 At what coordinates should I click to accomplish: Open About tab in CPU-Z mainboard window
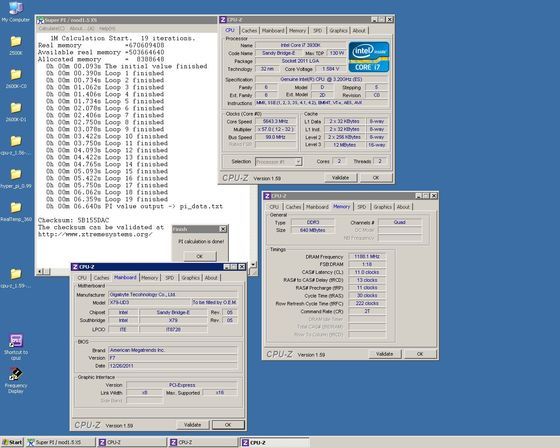click(x=211, y=278)
